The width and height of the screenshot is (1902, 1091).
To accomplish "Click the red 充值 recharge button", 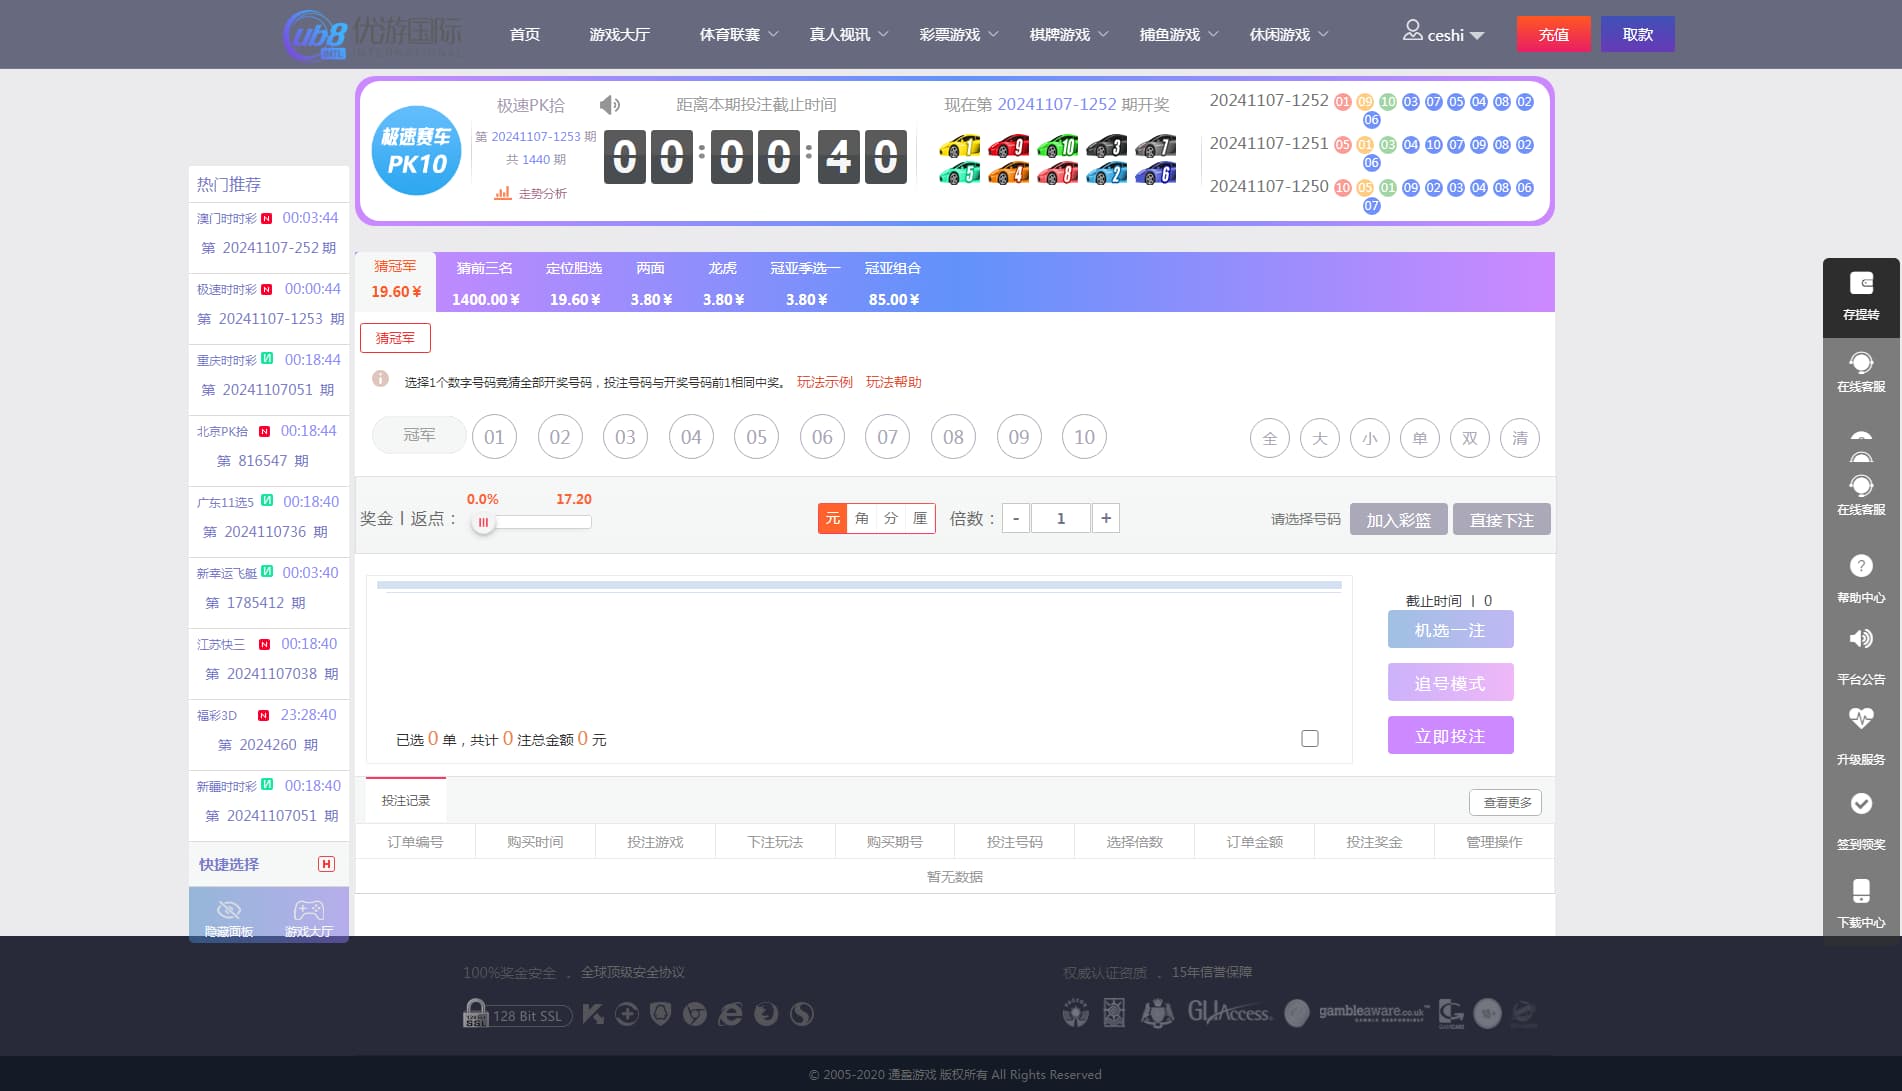I will (1553, 34).
